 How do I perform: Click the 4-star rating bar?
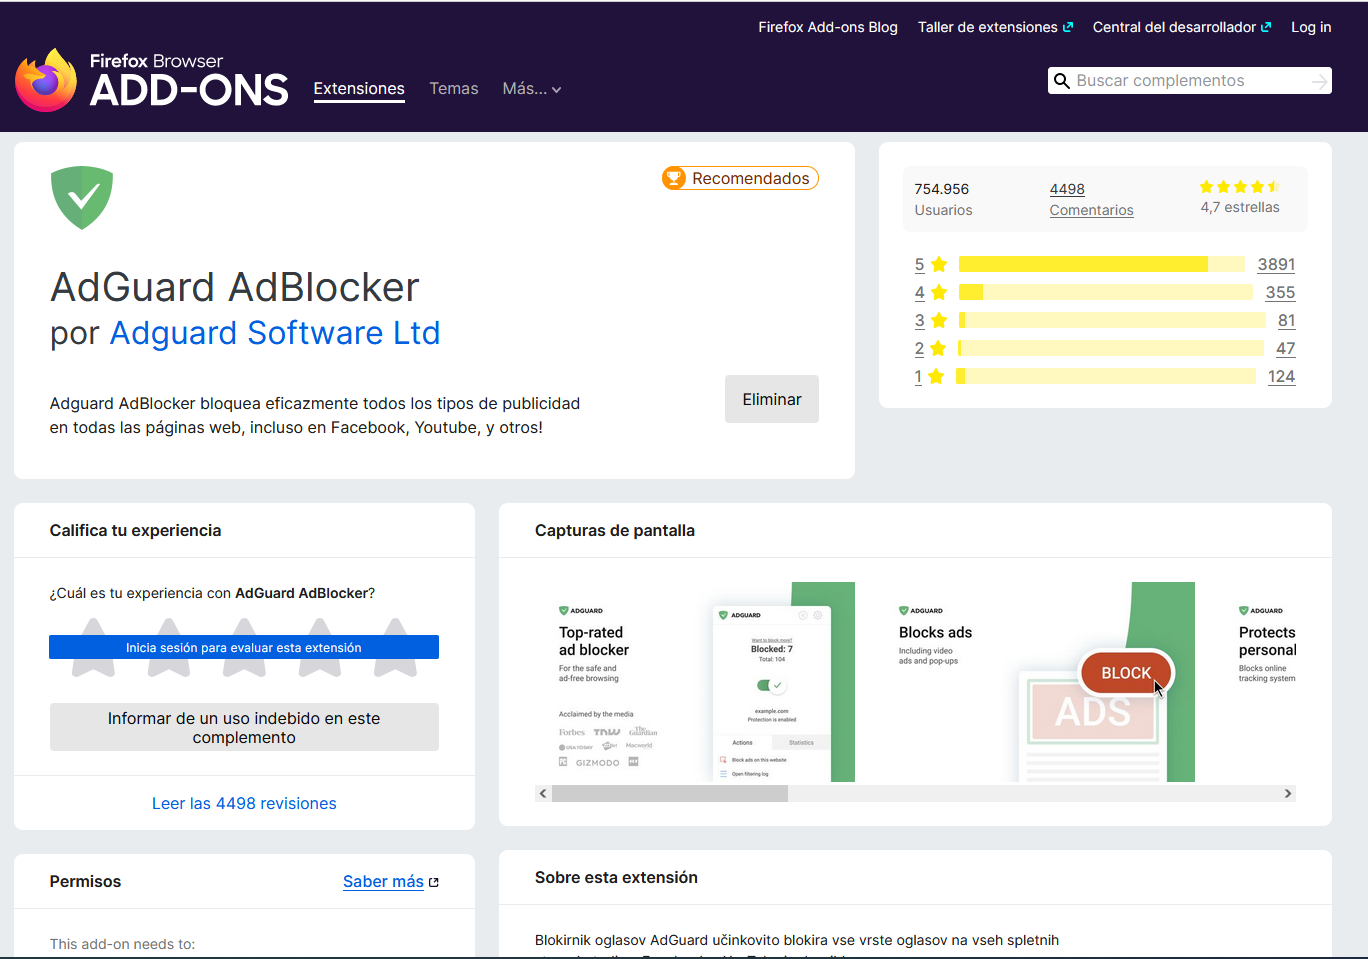click(1105, 292)
